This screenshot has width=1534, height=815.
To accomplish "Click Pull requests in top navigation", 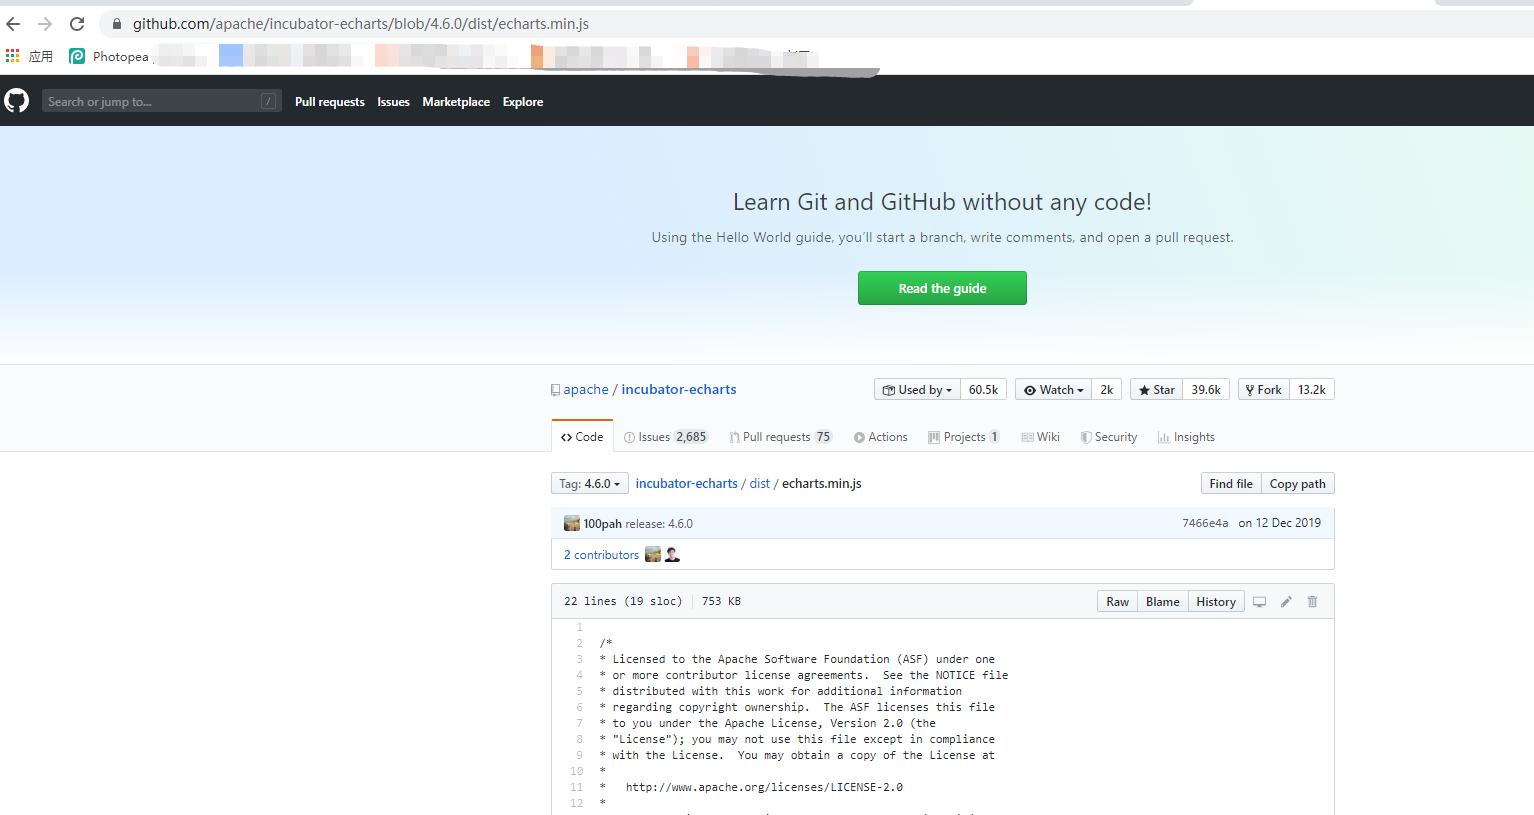I will pyautogui.click(x=330, y=102).
